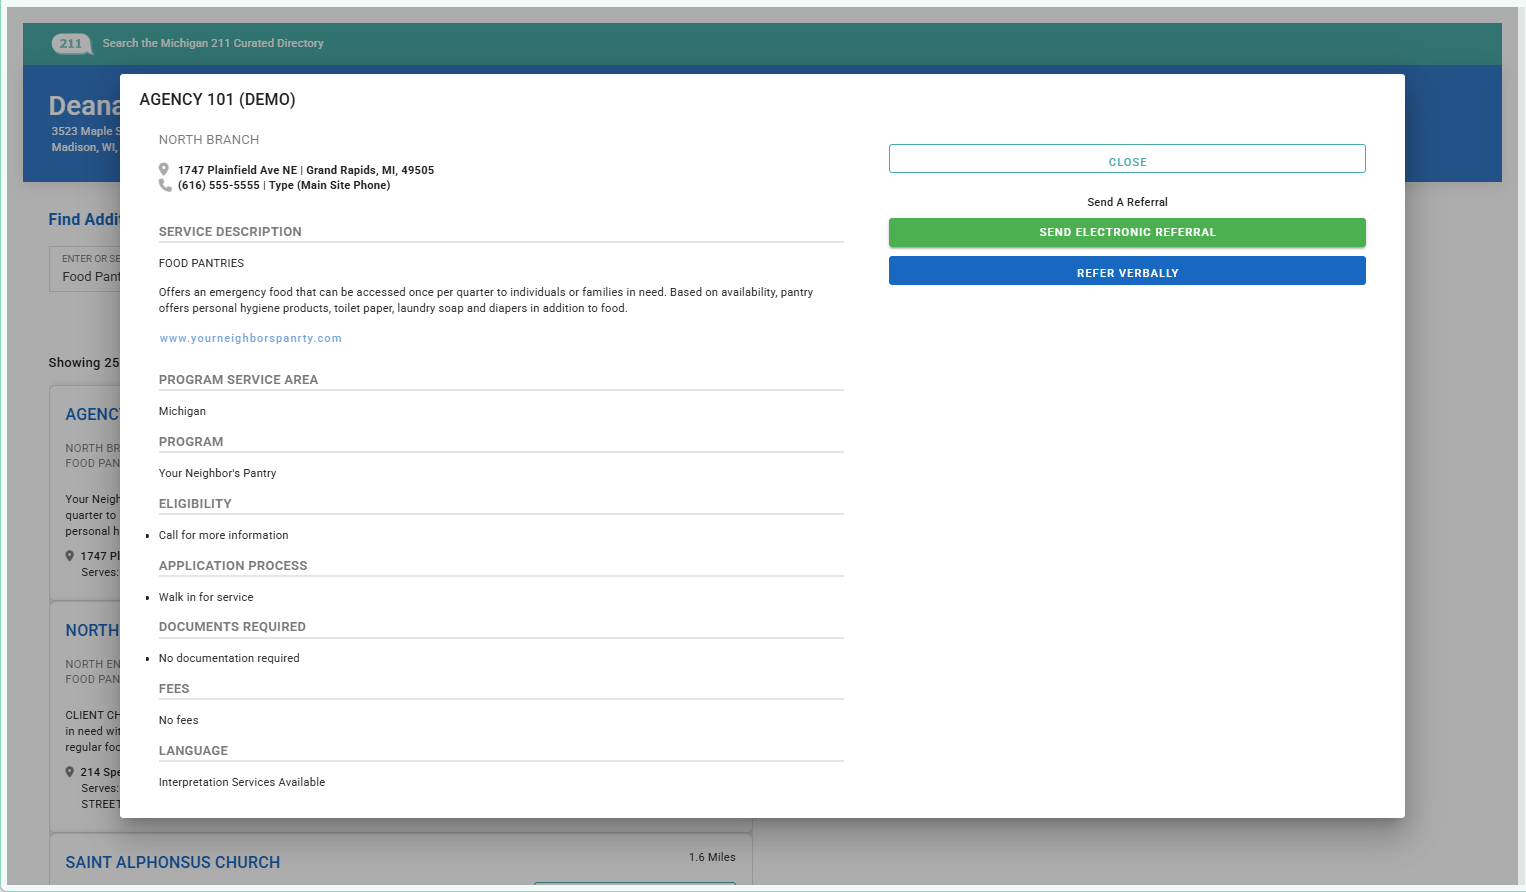Viewport: 1526px width, 892px height.
Task: Send an electronic referral
Action: tap(1126, 232)
